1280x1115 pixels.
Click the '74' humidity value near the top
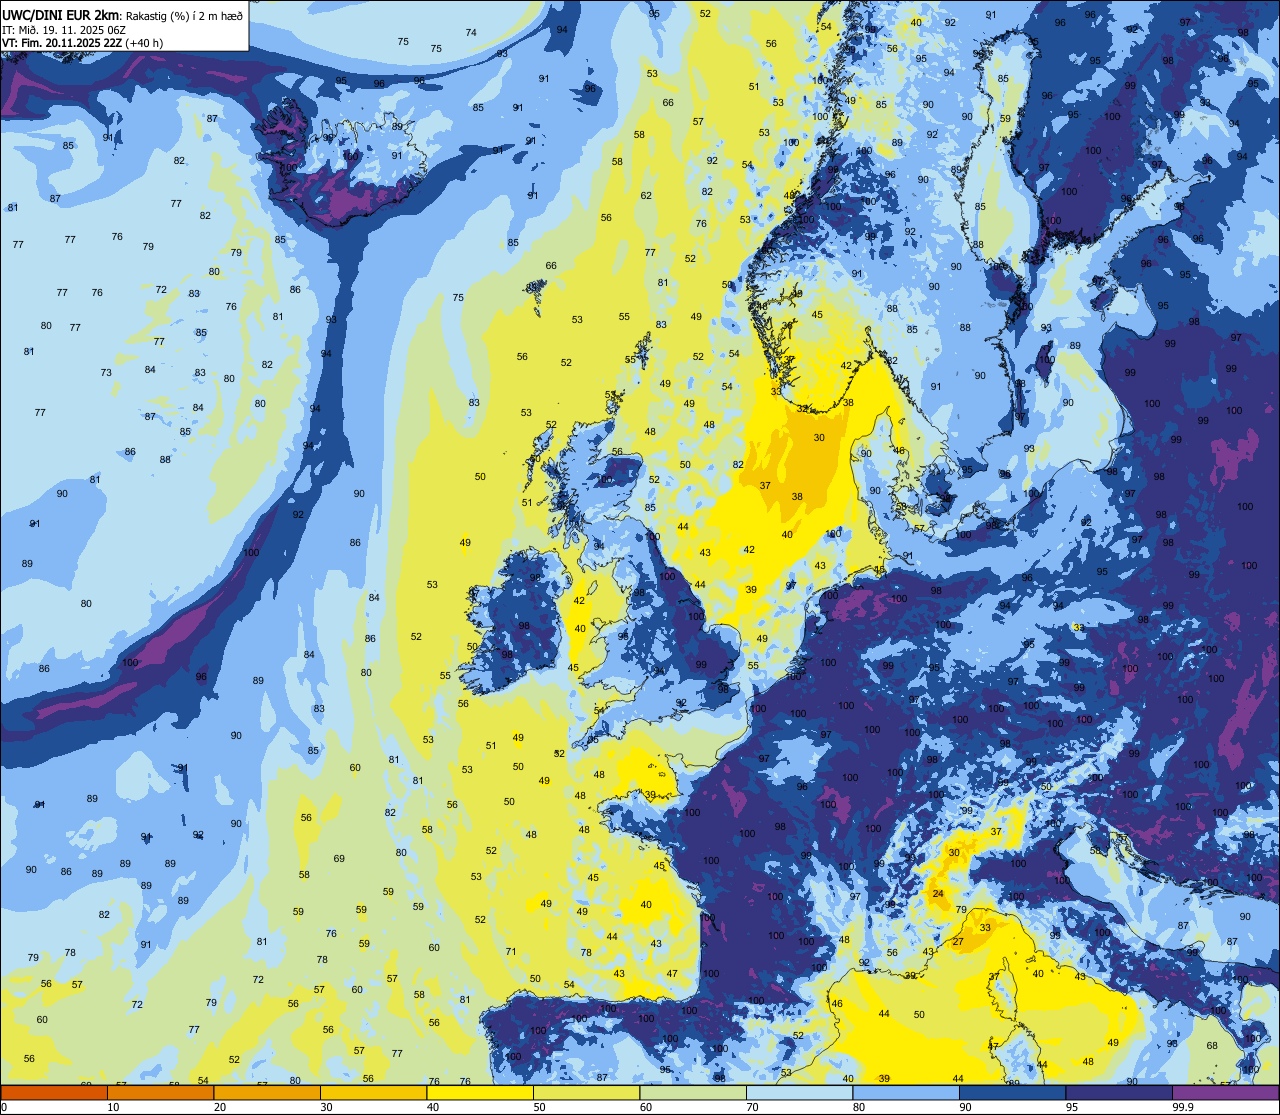click(x=471, y=32)
